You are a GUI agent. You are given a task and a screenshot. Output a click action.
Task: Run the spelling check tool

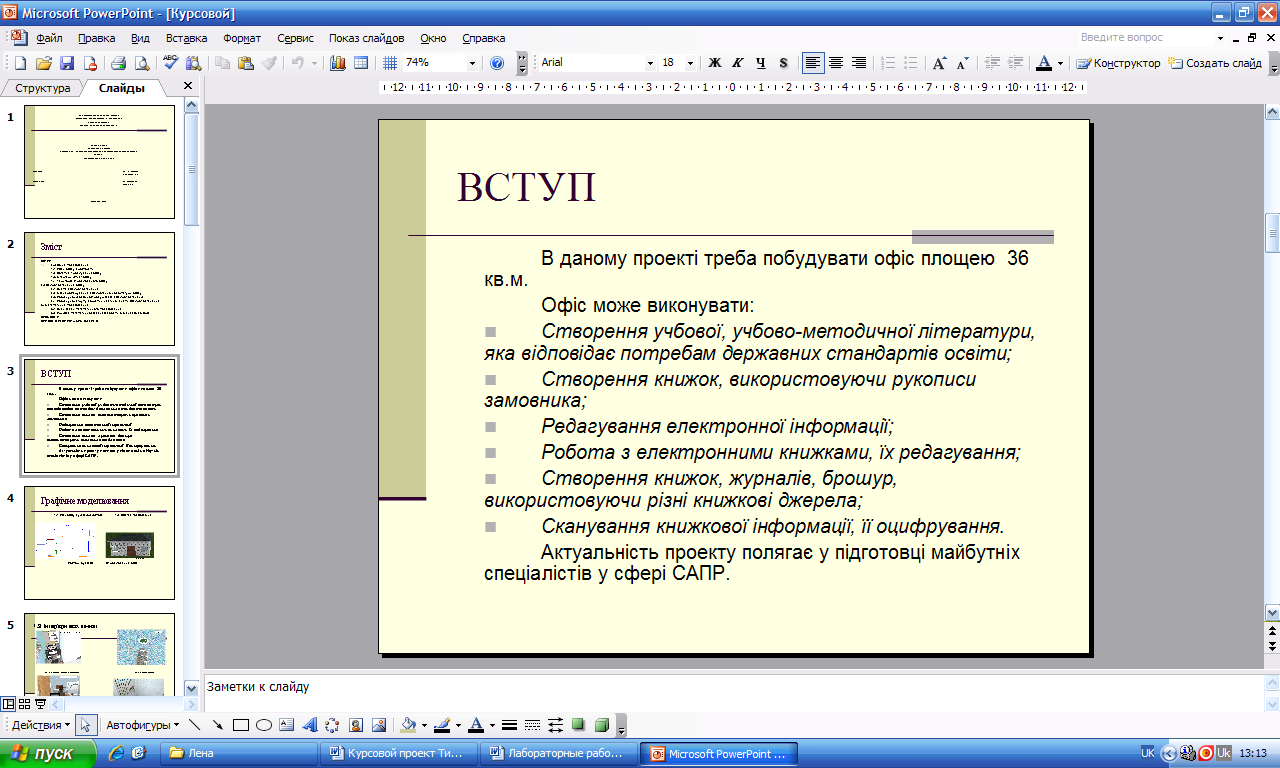tap(170, 63)
